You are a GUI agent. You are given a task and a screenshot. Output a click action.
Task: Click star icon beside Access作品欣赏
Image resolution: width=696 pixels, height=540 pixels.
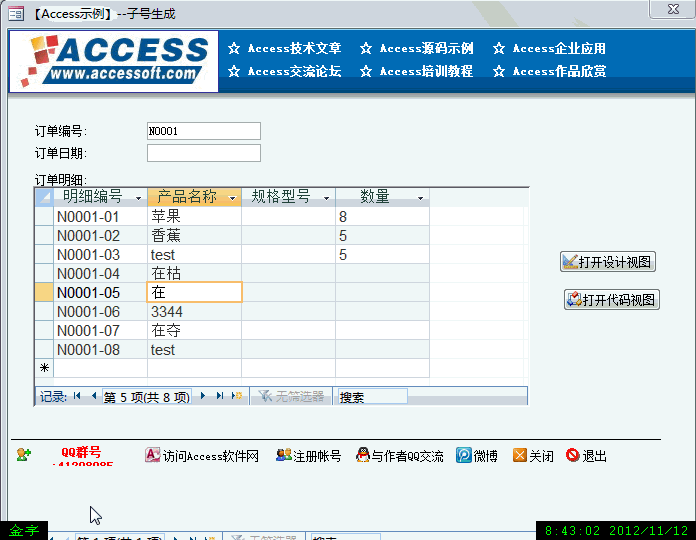pyautogui.click(x=498, y=71)
